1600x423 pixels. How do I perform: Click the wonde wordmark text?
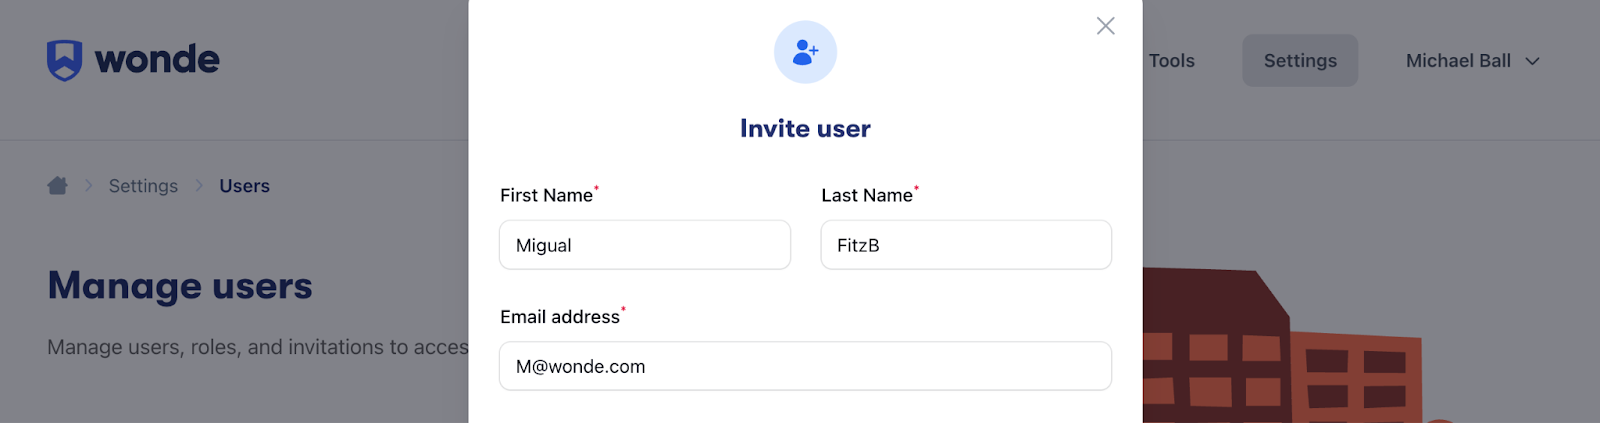pos(157,60)
